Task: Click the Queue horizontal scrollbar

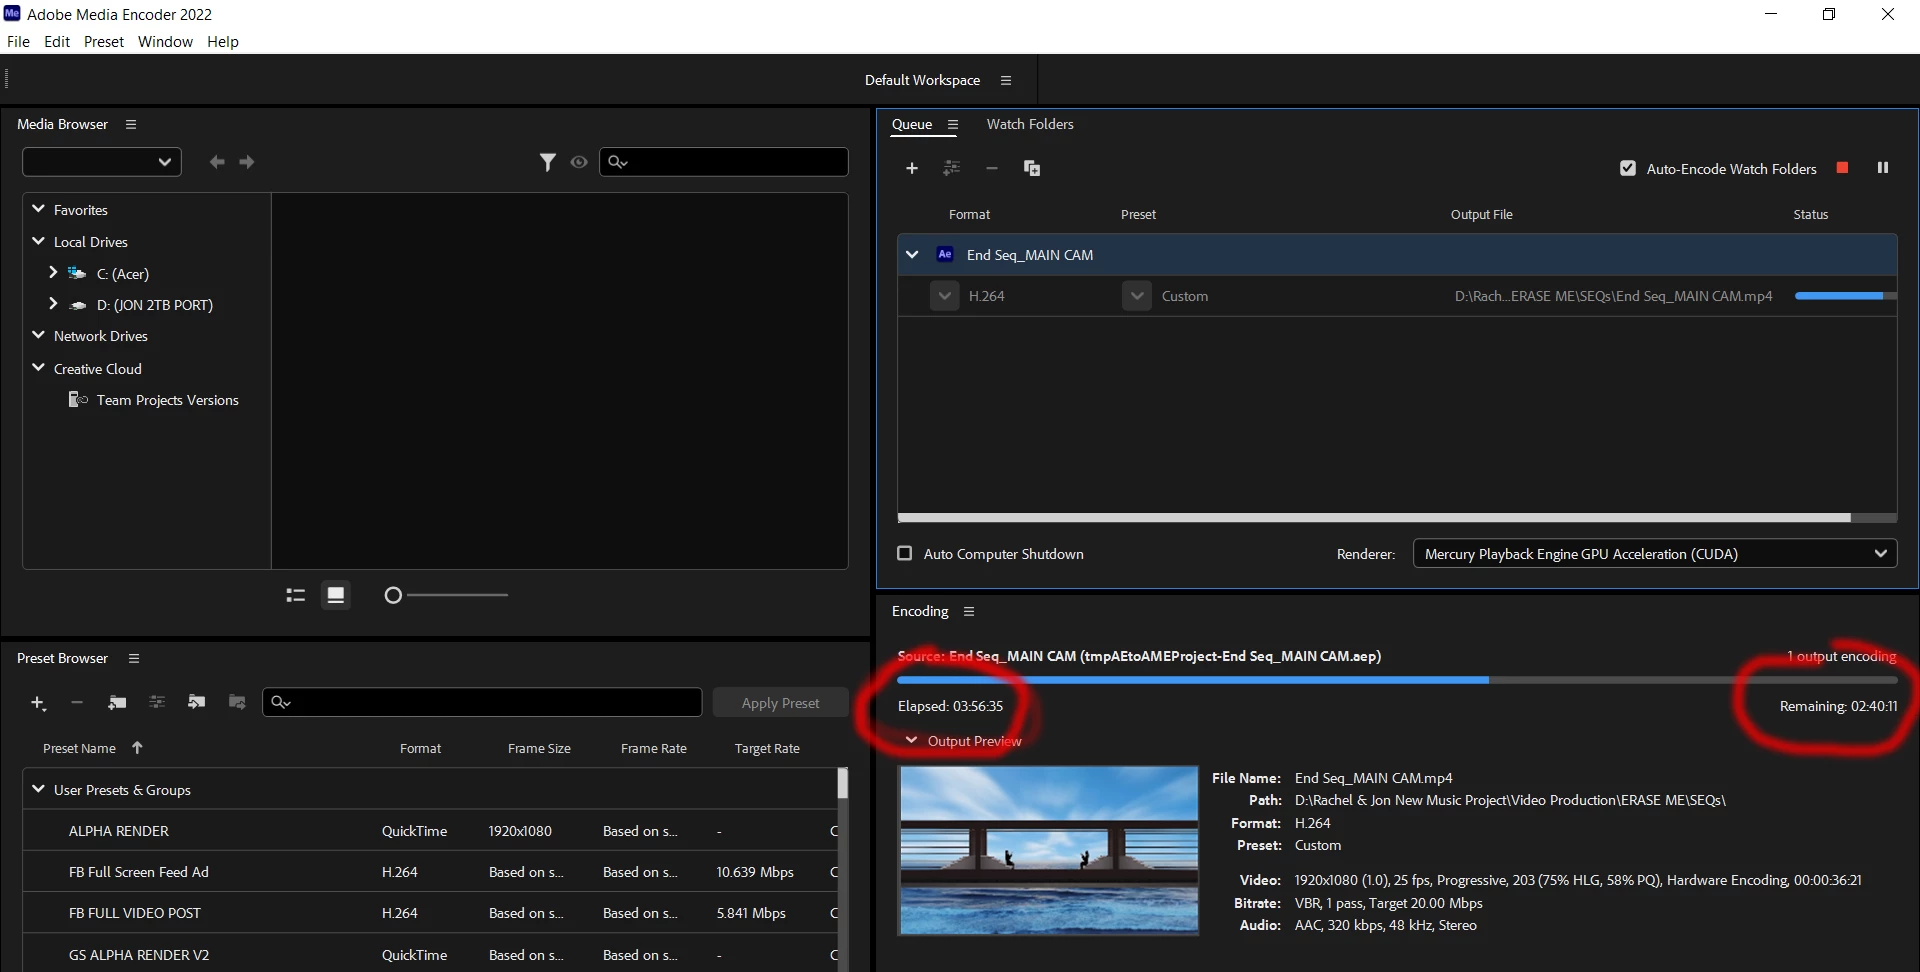Action: pos(1374,518)
